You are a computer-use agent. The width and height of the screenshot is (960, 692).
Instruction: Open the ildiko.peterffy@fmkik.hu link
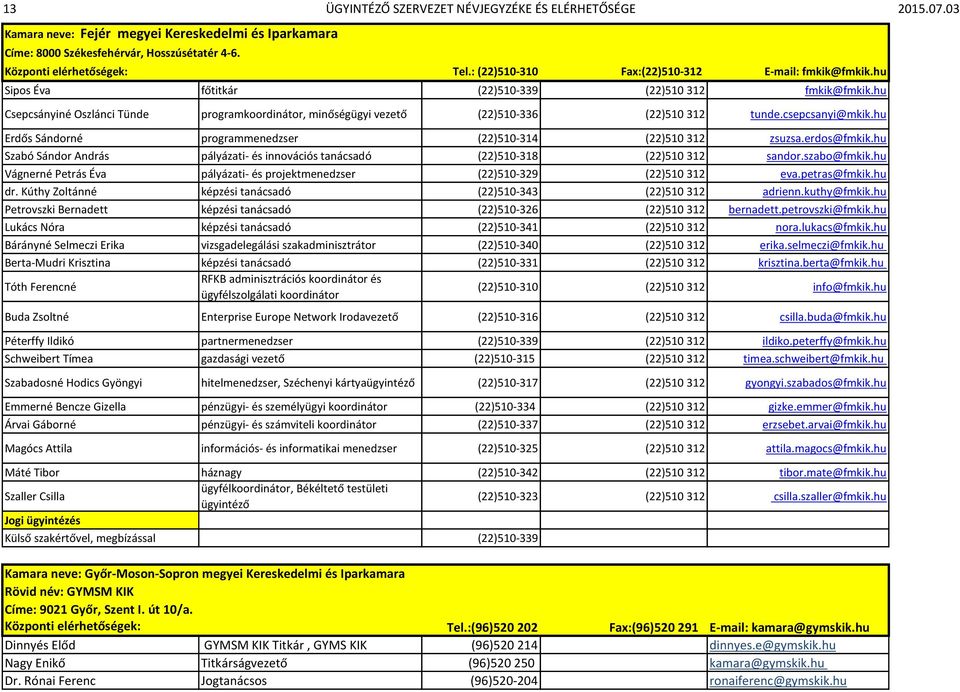point(824,341)
